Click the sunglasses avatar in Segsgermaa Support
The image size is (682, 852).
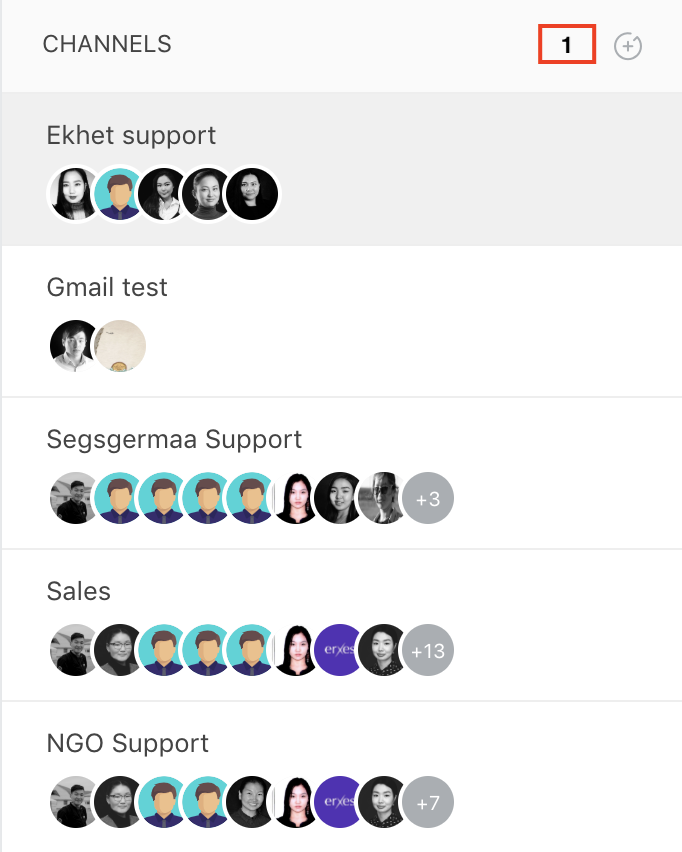point(383,498)
